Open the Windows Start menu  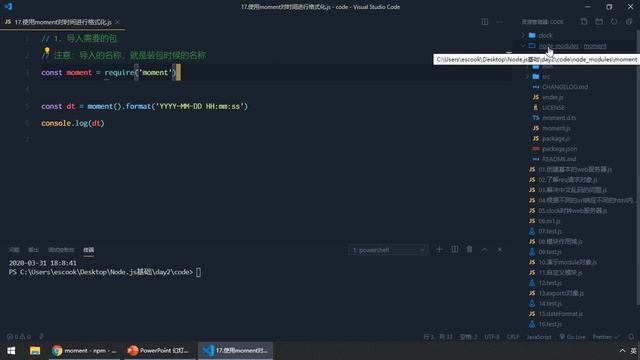click(x=11, y=351)
